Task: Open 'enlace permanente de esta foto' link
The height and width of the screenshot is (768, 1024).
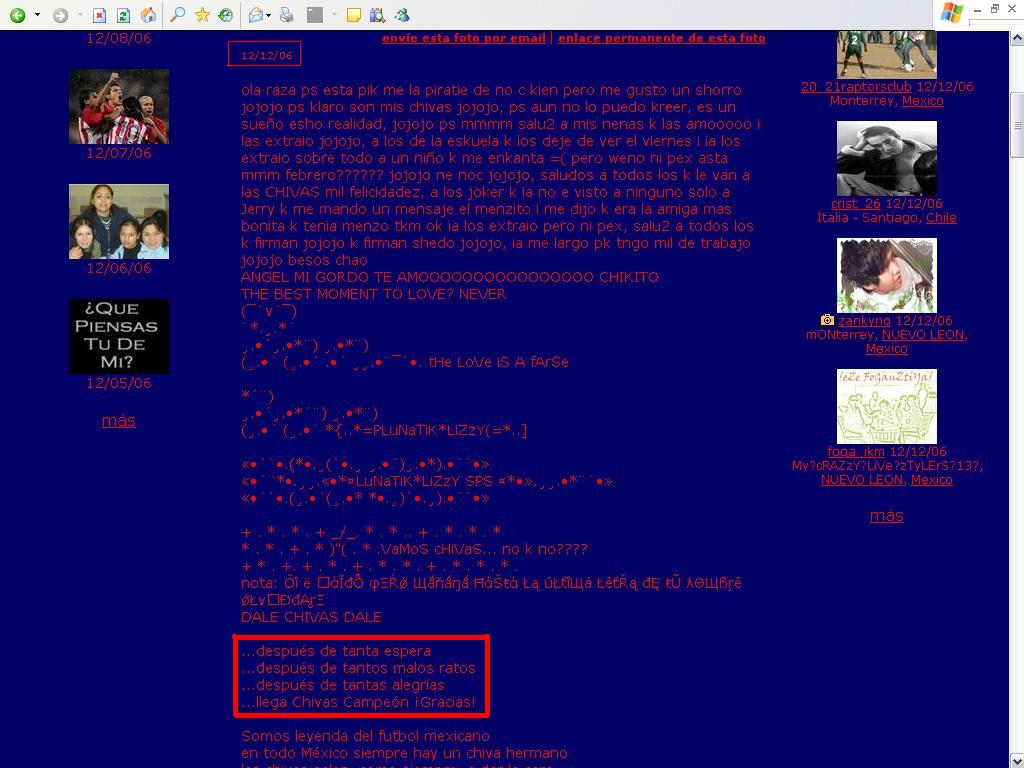Action: coord(662,38)
